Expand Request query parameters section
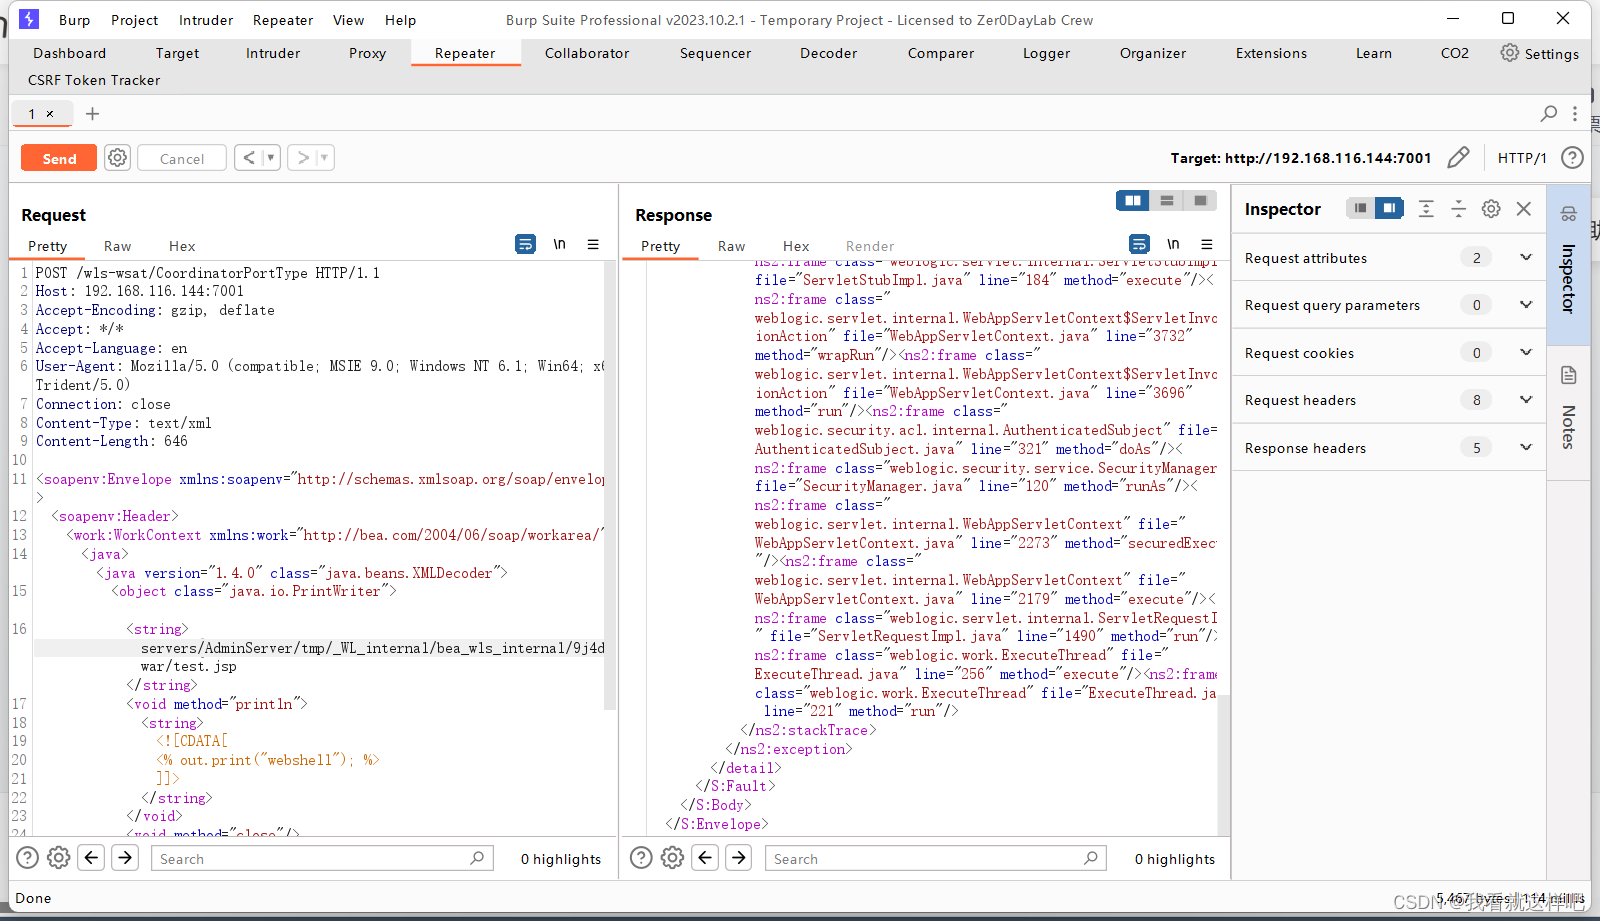The height and width of the screenshot is (921, 1600). (x=1389, y=305)
